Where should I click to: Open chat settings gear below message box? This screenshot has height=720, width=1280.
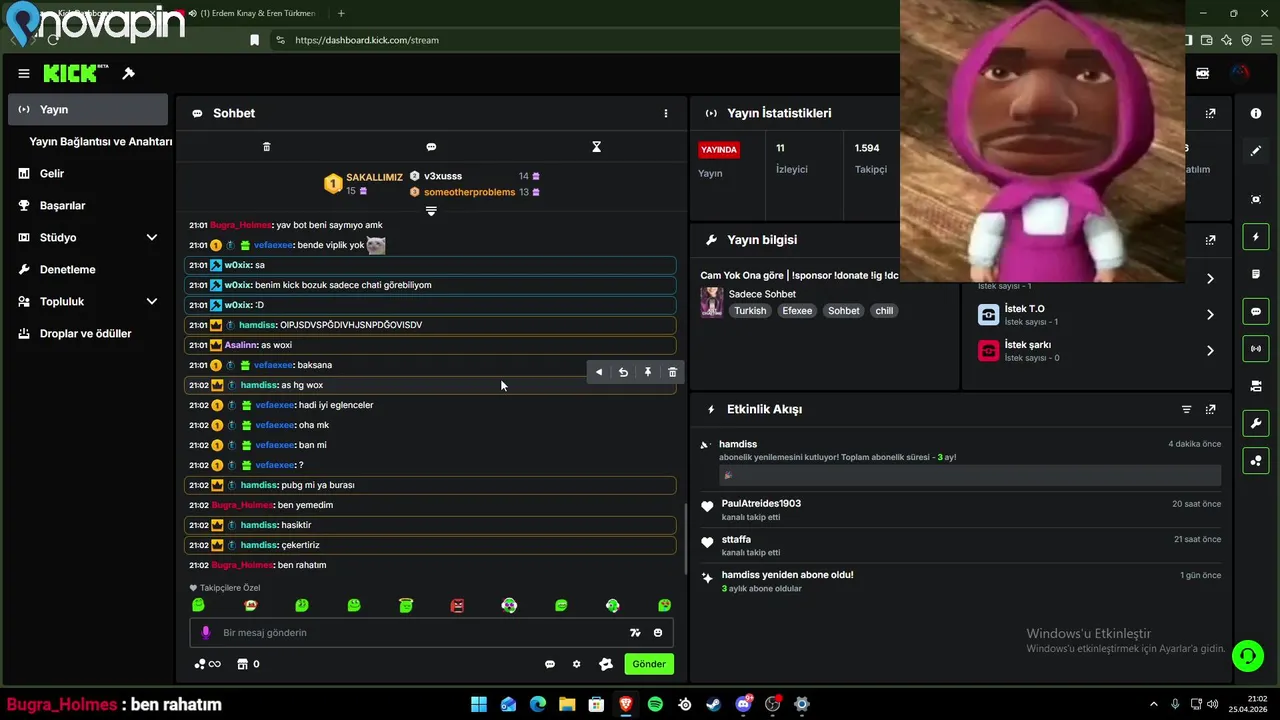coord(576,664)
